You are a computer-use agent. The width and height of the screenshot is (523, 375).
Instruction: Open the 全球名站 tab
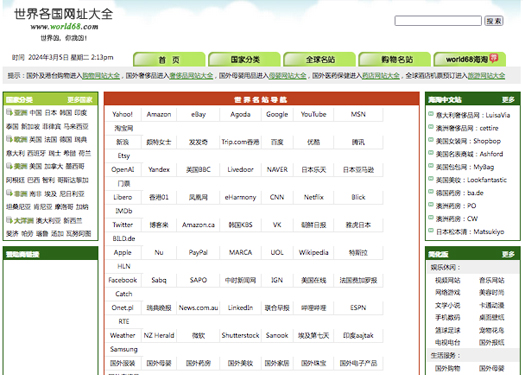coord(320,59)
